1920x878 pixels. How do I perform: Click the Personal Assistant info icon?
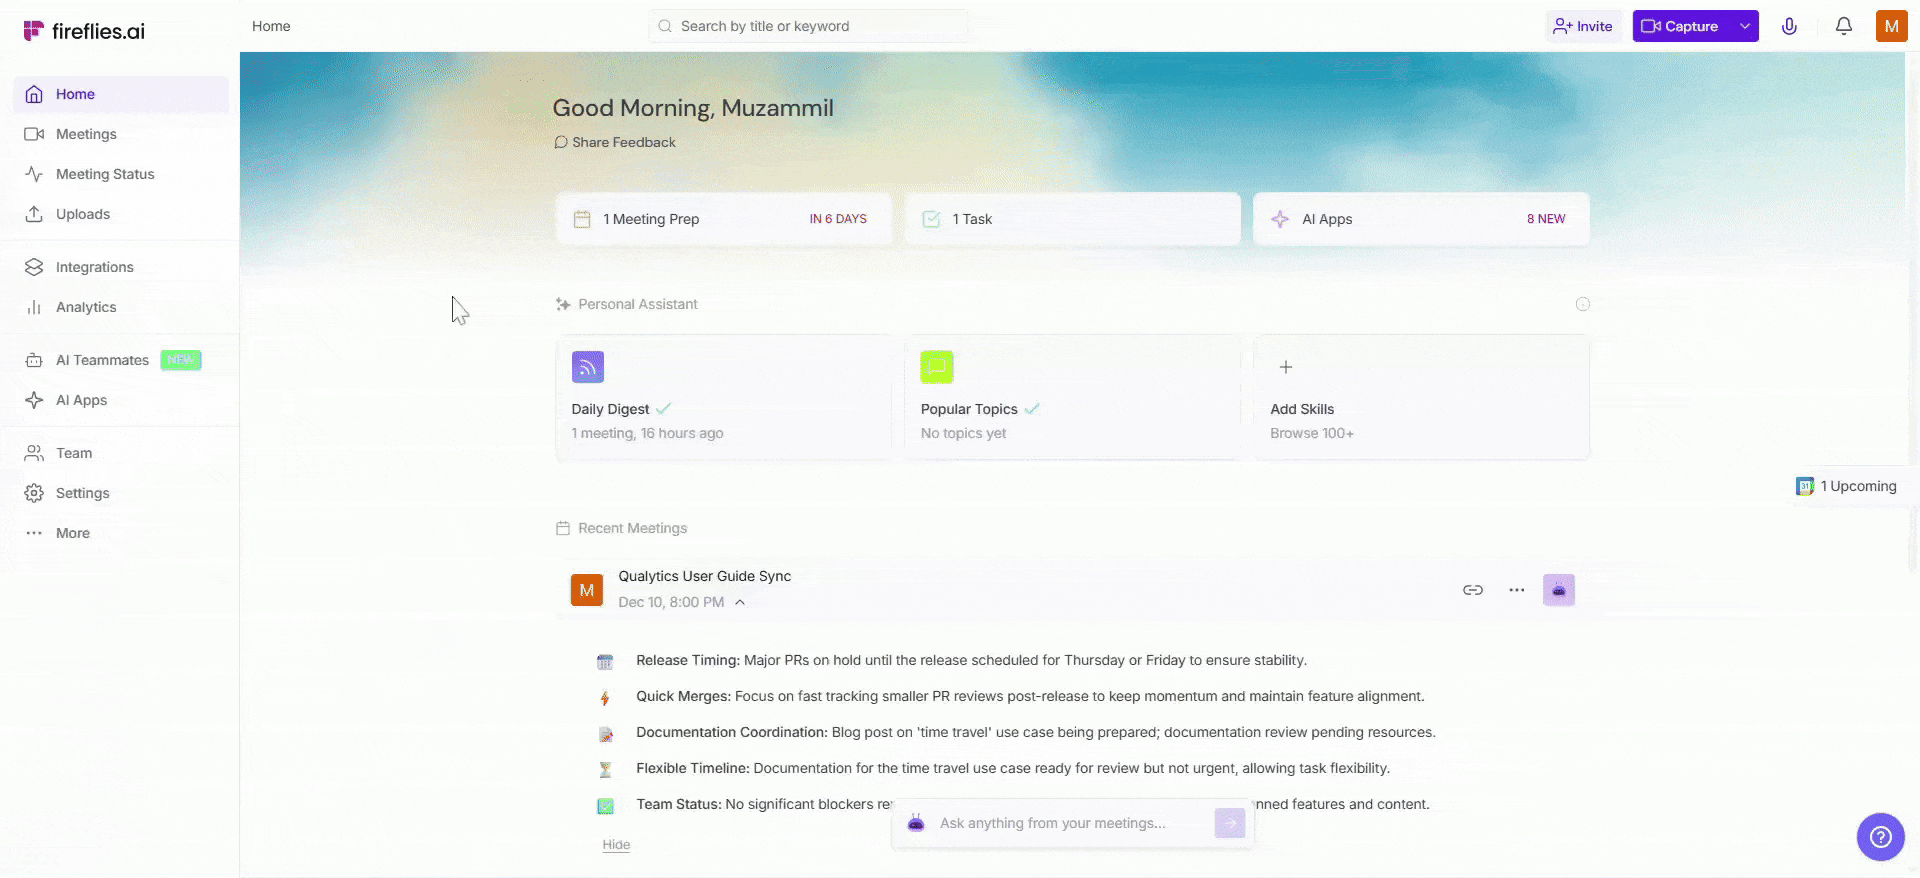(1583, 304)
